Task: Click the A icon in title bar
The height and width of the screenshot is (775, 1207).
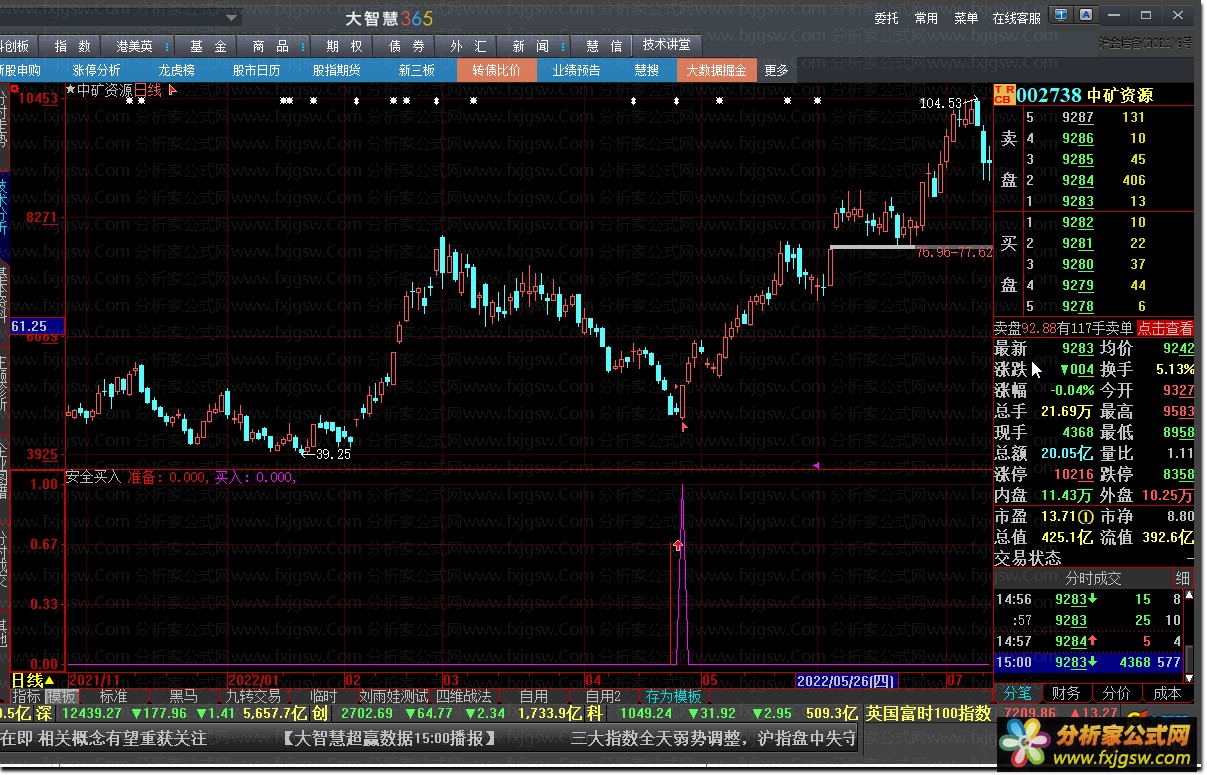Action: (1085, 16)
